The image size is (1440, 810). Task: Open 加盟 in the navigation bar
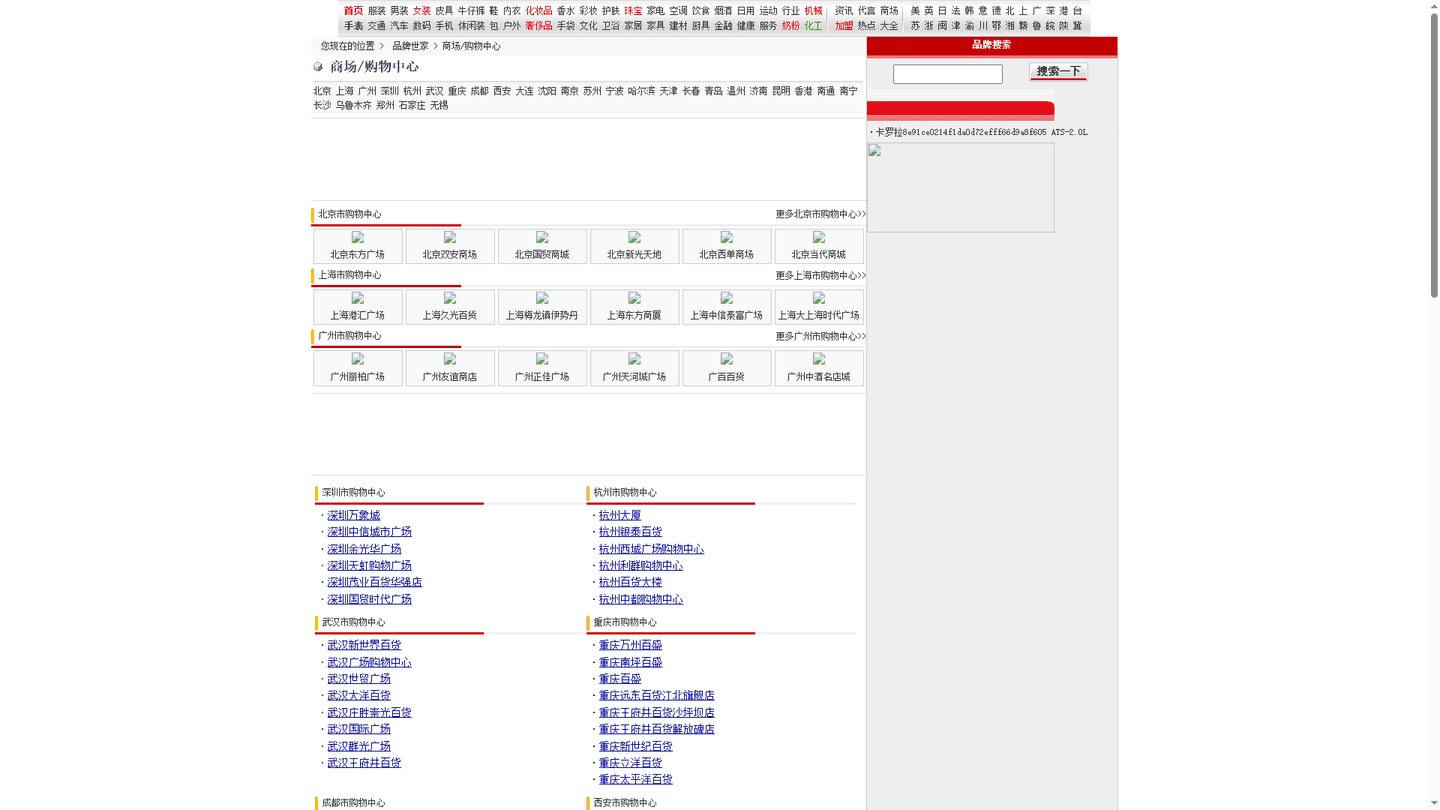844,26
